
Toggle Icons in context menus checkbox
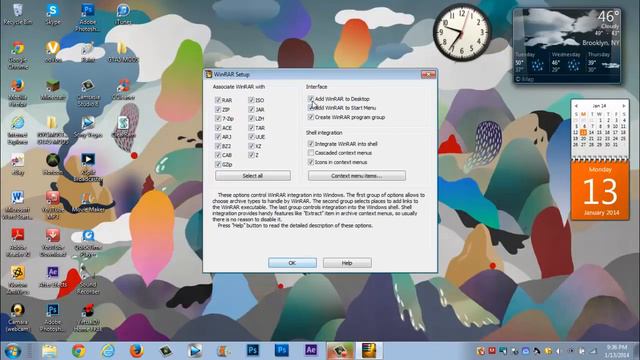click(311, 162)
